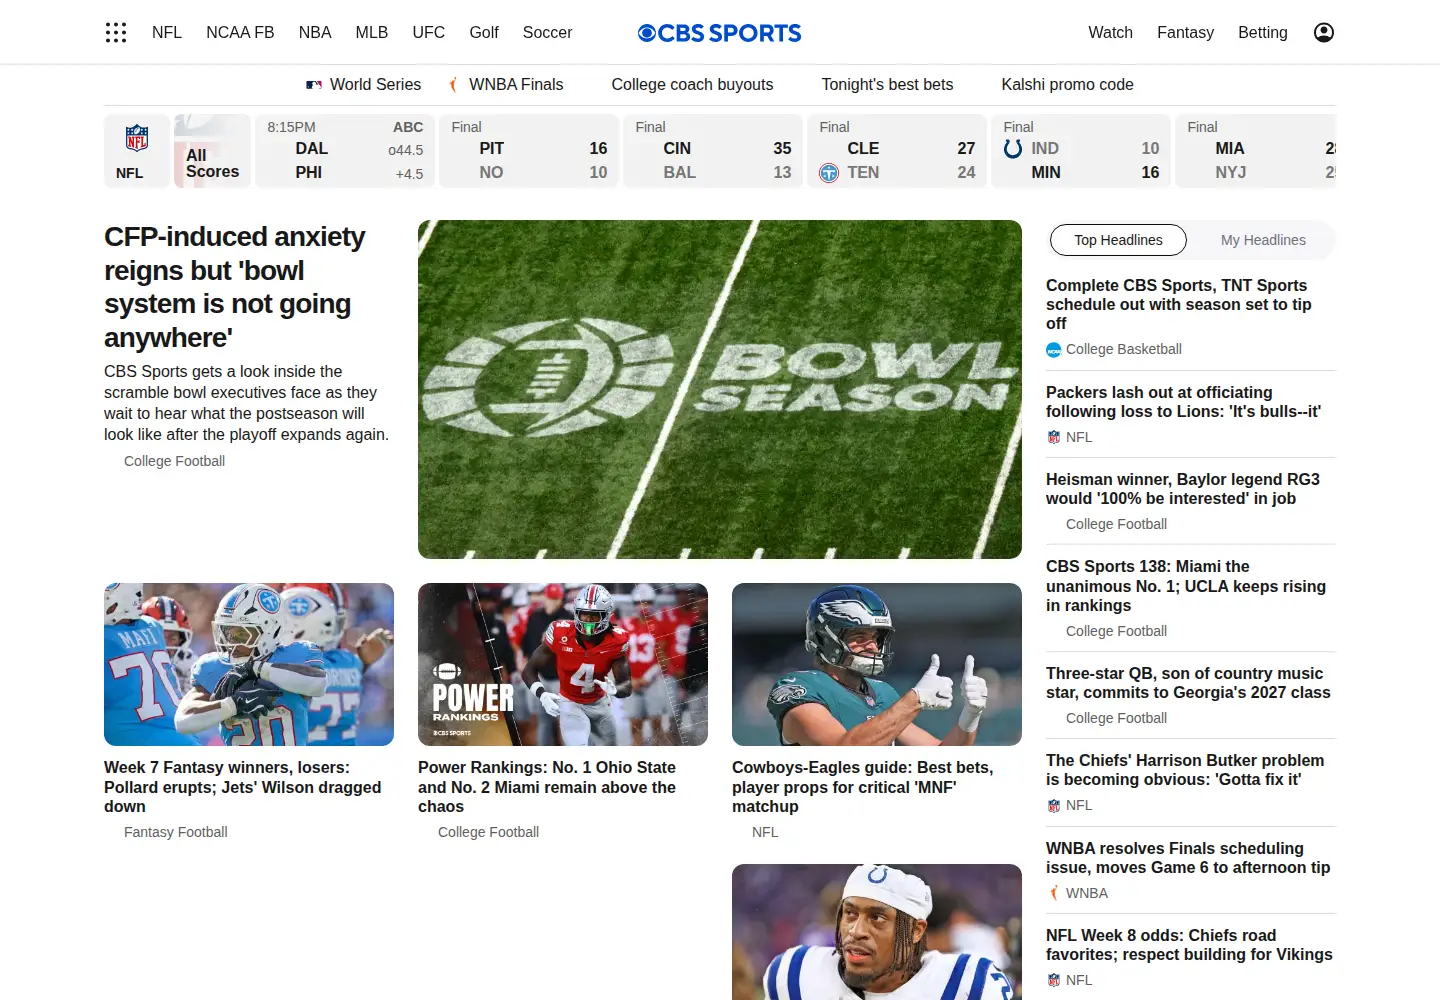This screenshot has width=1440, height=1000.
Task: Open the Bowl Season field image
Action: point(720,389)
